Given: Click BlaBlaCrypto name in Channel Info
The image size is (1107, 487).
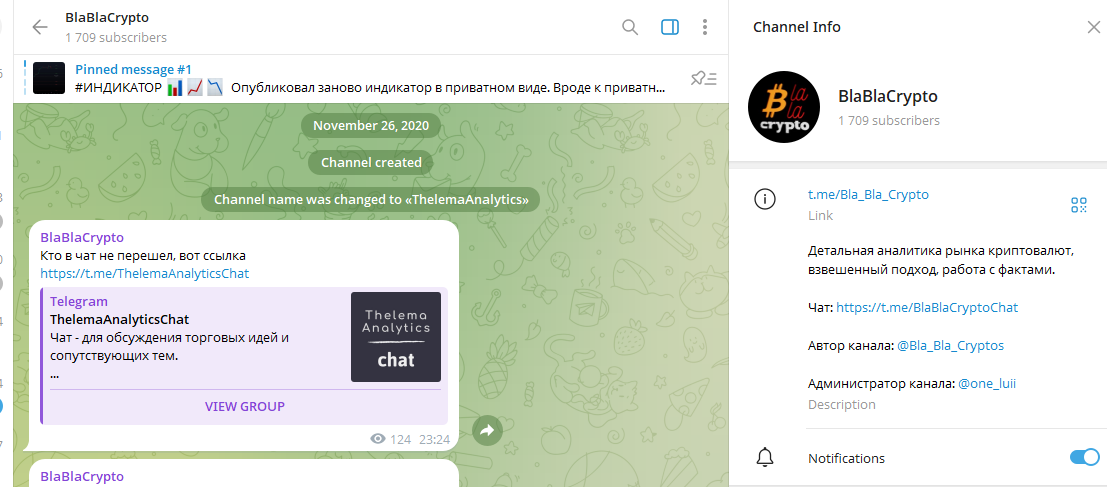Looking at the screenshot, I should (x=887, y=96).
